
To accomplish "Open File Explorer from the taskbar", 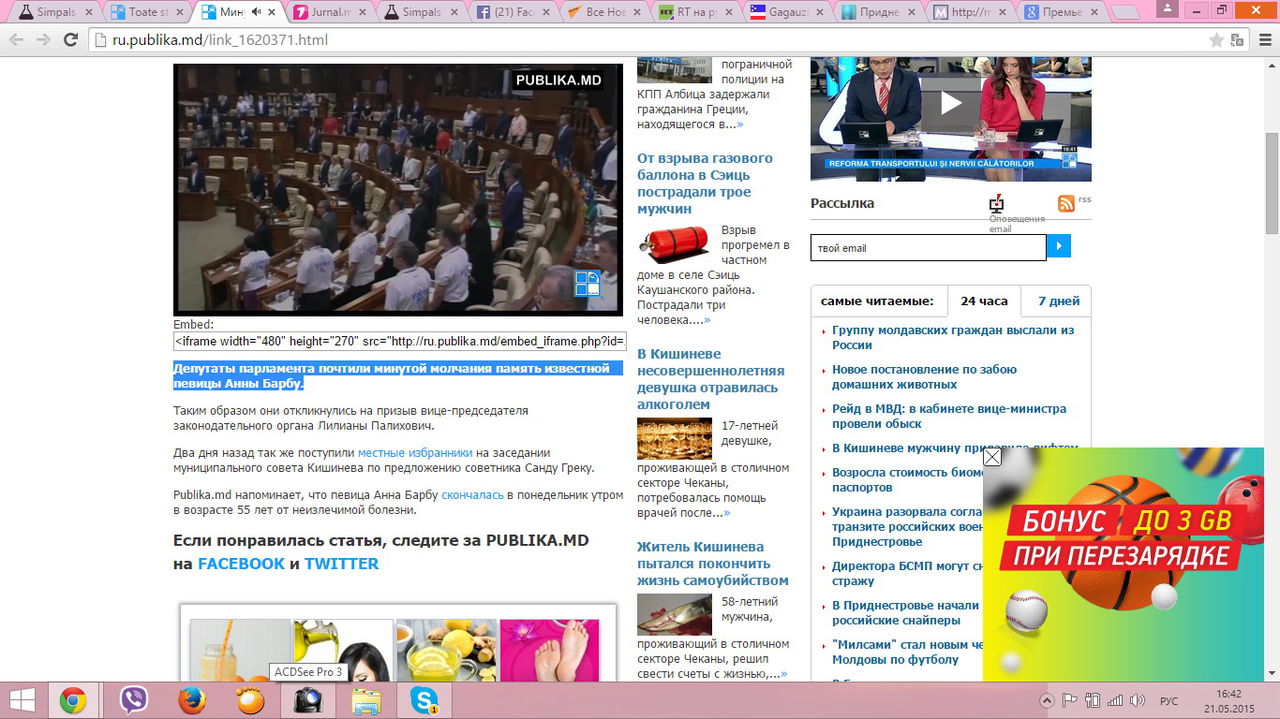I will 366,701.
